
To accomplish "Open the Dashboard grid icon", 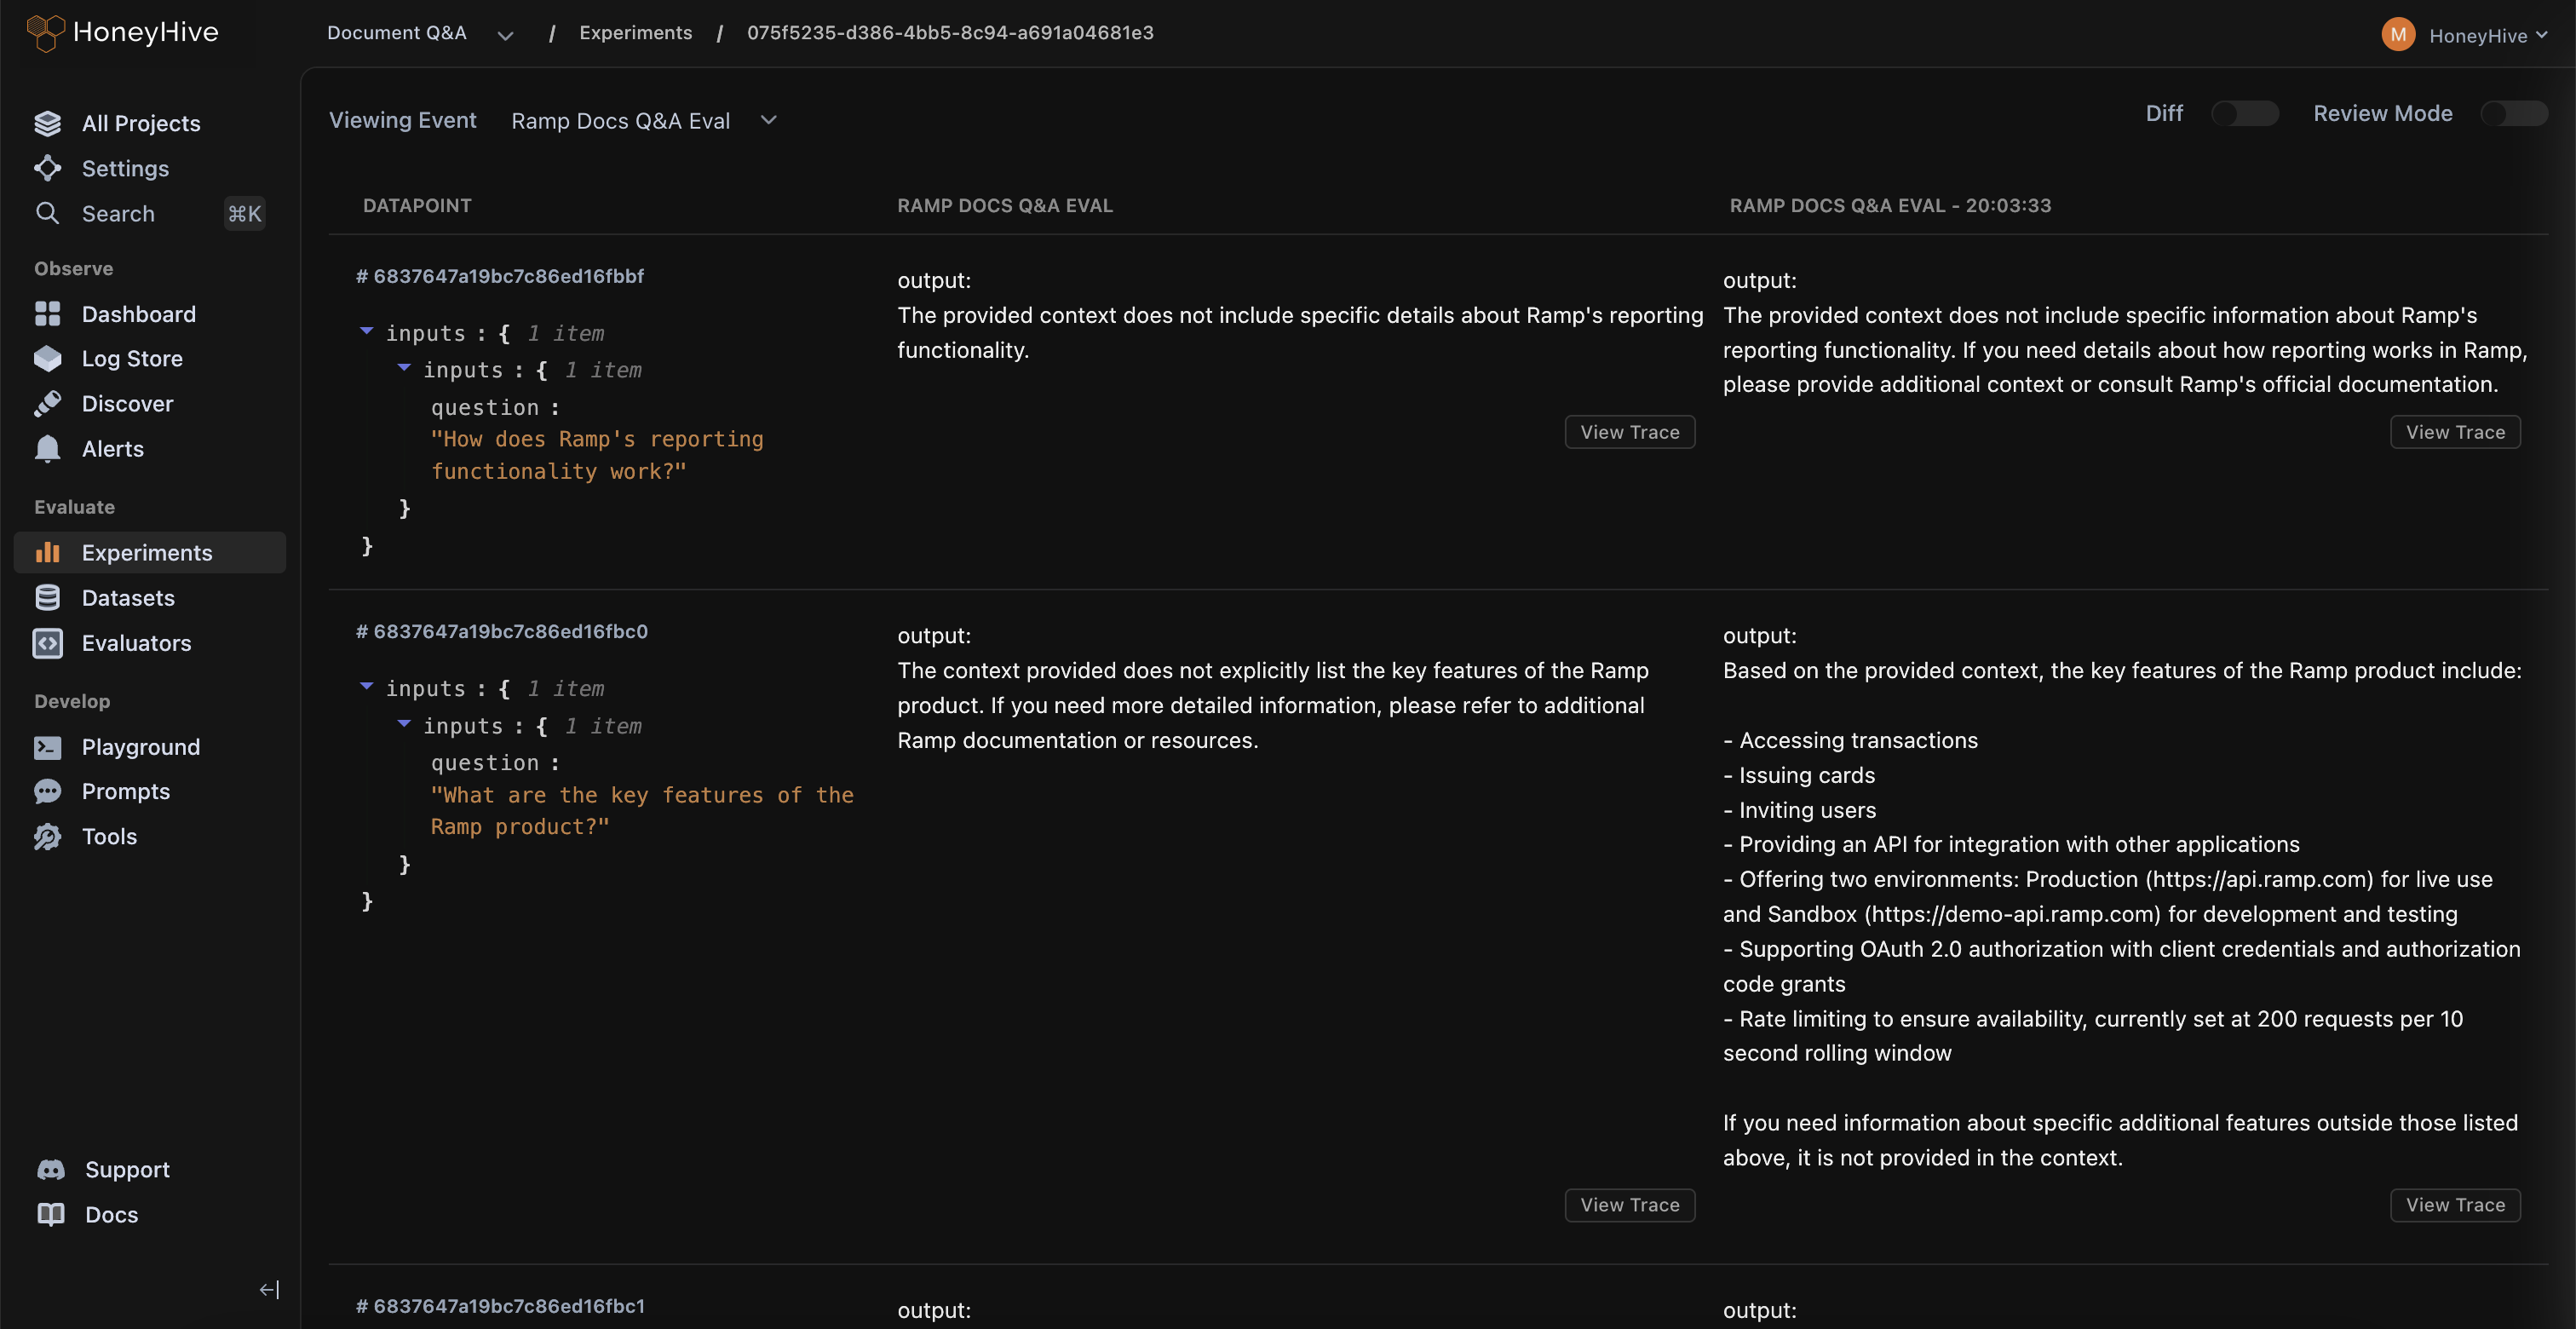I will pyautogui.click(x=47, y=314).
